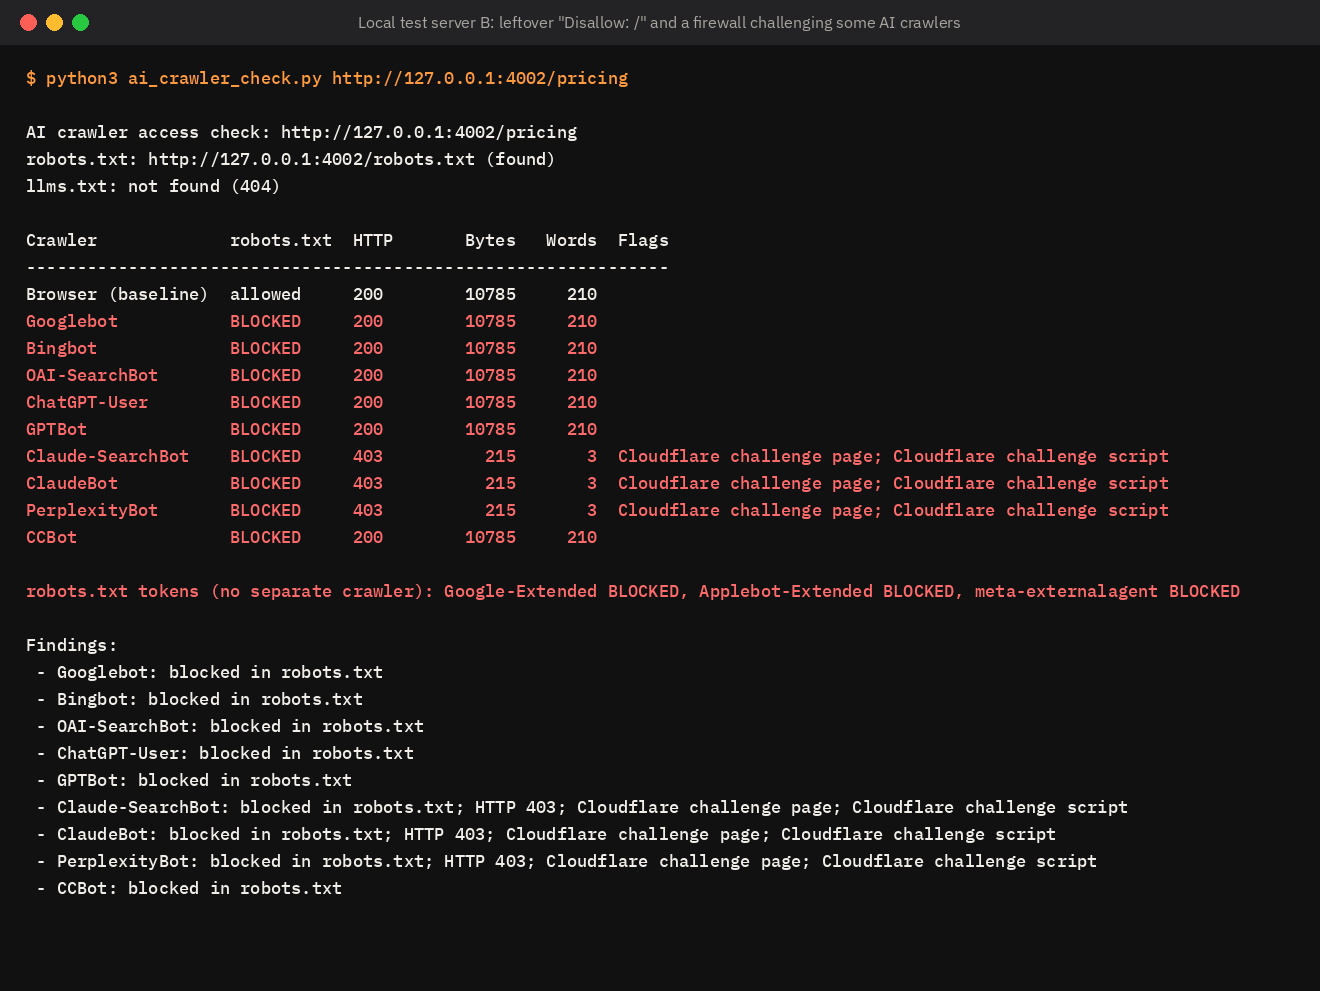
Task: Click the 'Findings:' heading
Action: pos(72,645)
